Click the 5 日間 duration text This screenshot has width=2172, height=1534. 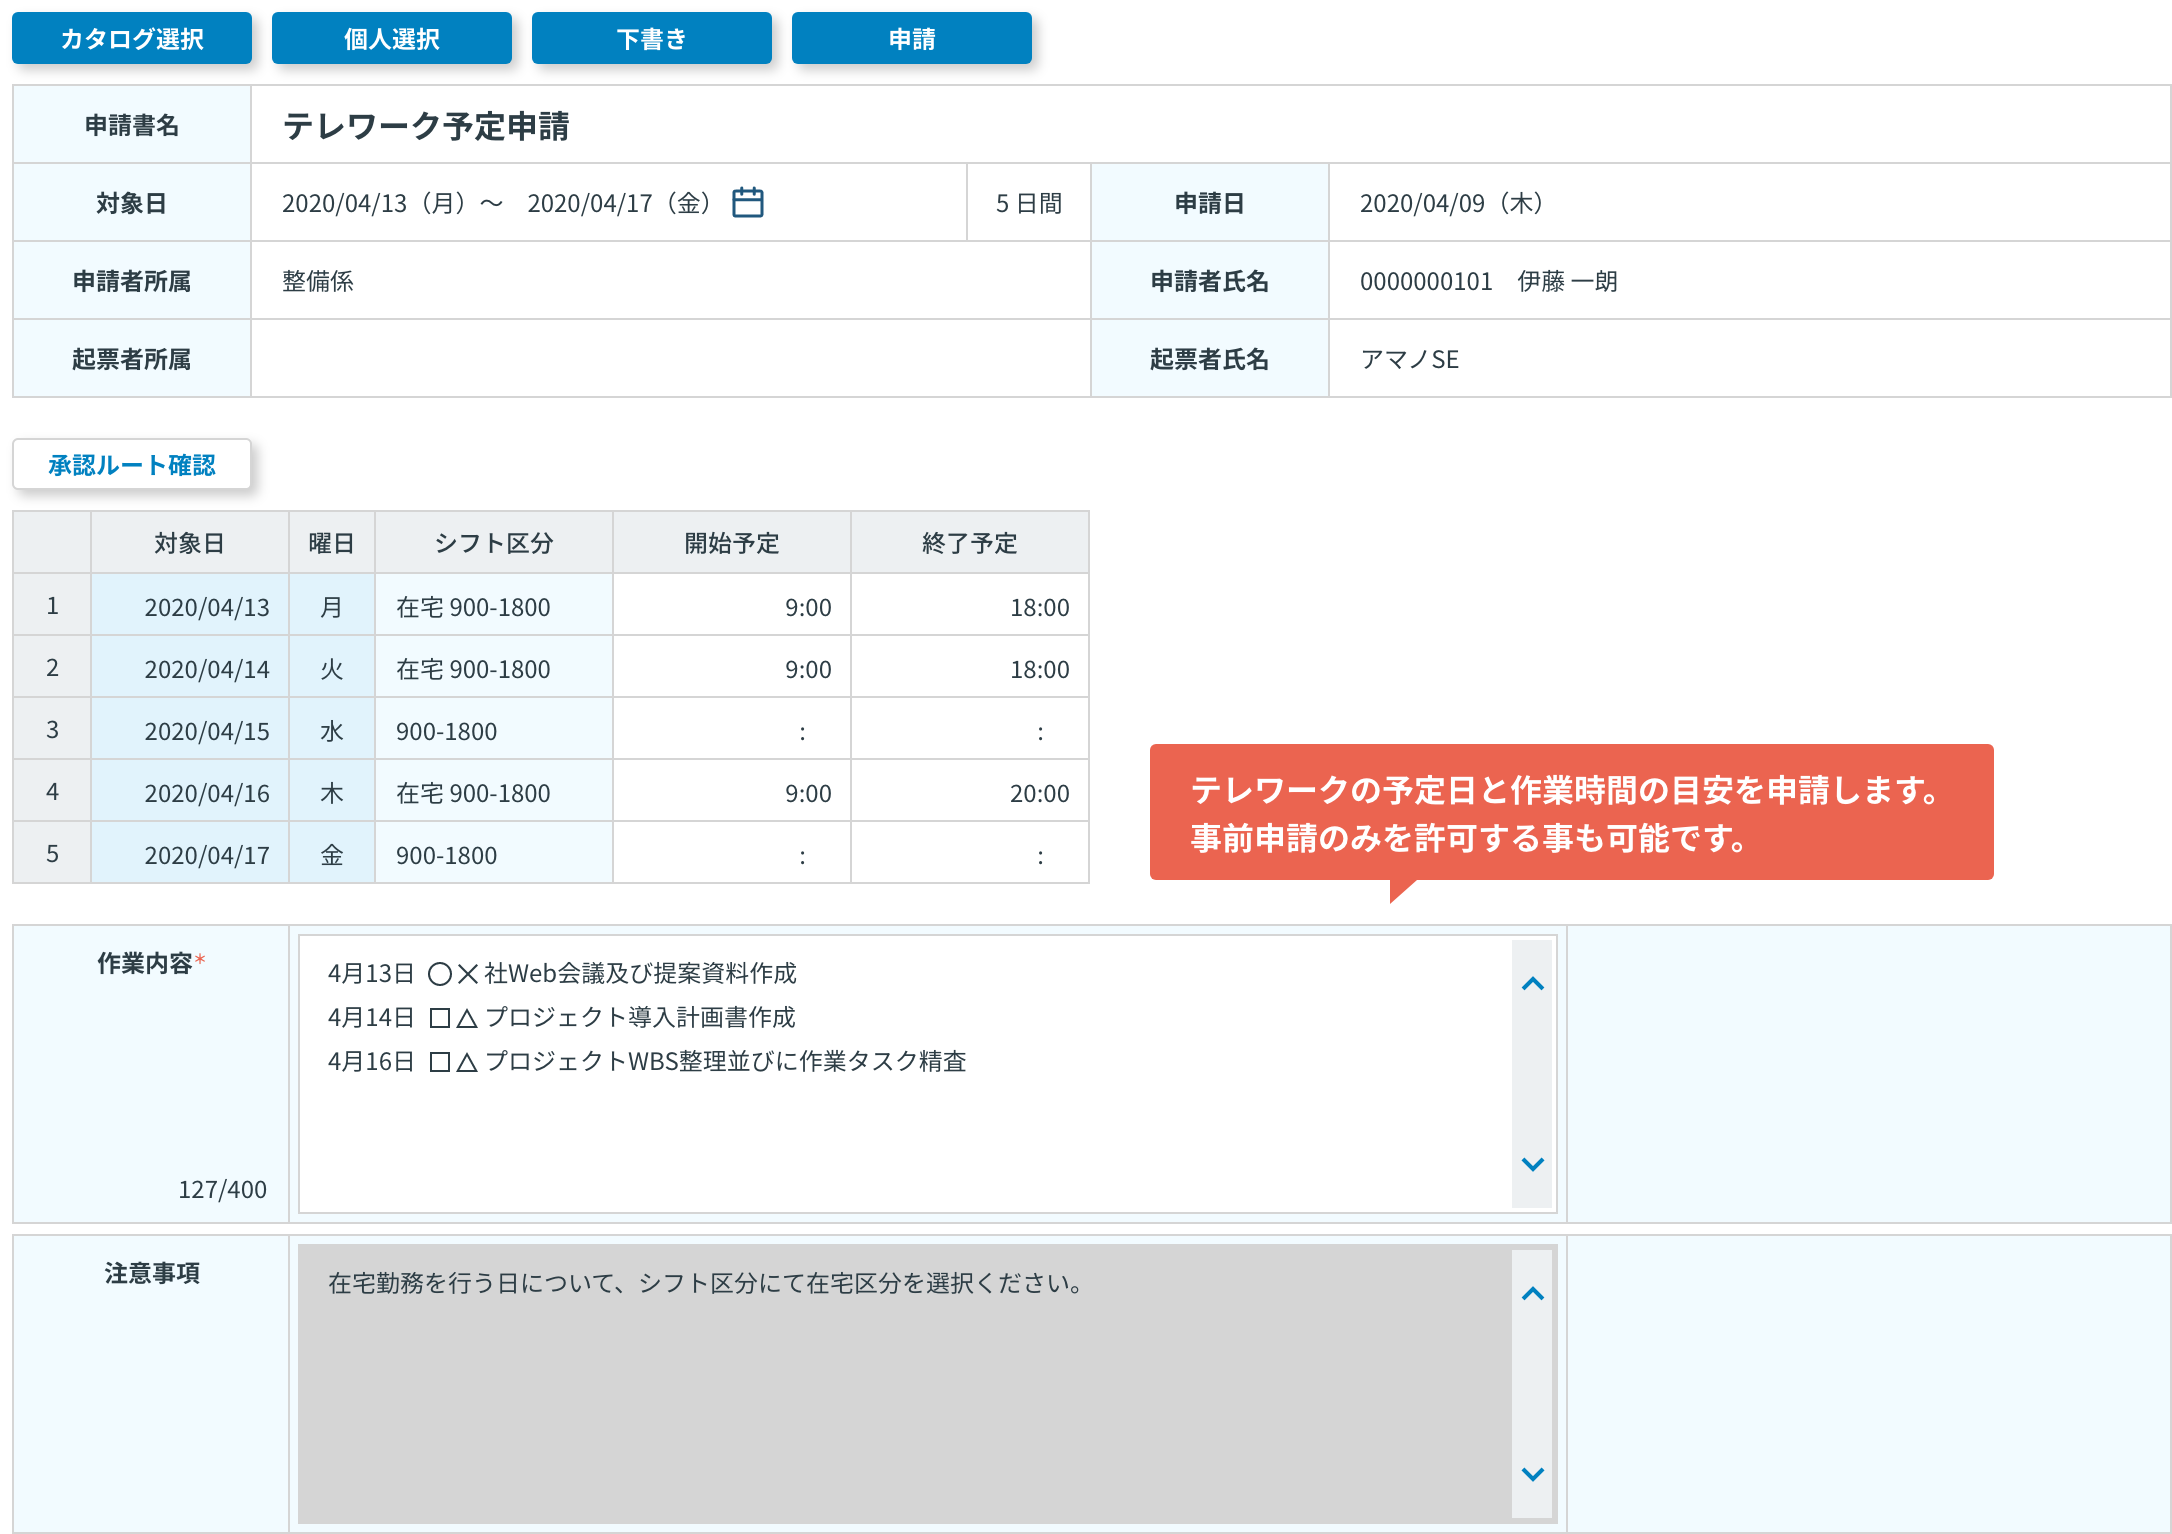(x=1029, y=203)
